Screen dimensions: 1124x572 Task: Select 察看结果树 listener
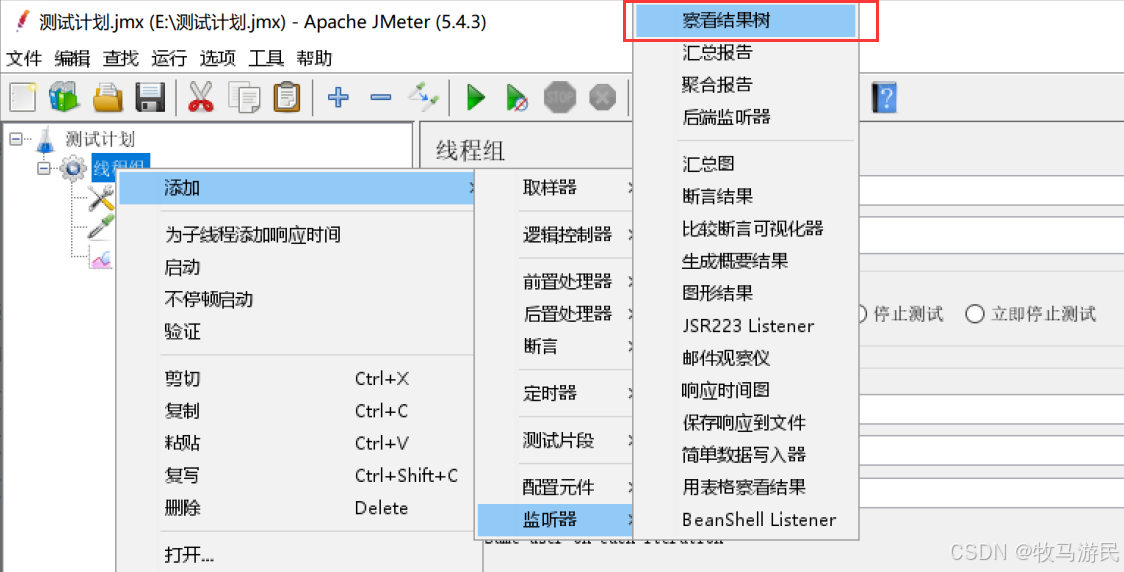(746, 21)
